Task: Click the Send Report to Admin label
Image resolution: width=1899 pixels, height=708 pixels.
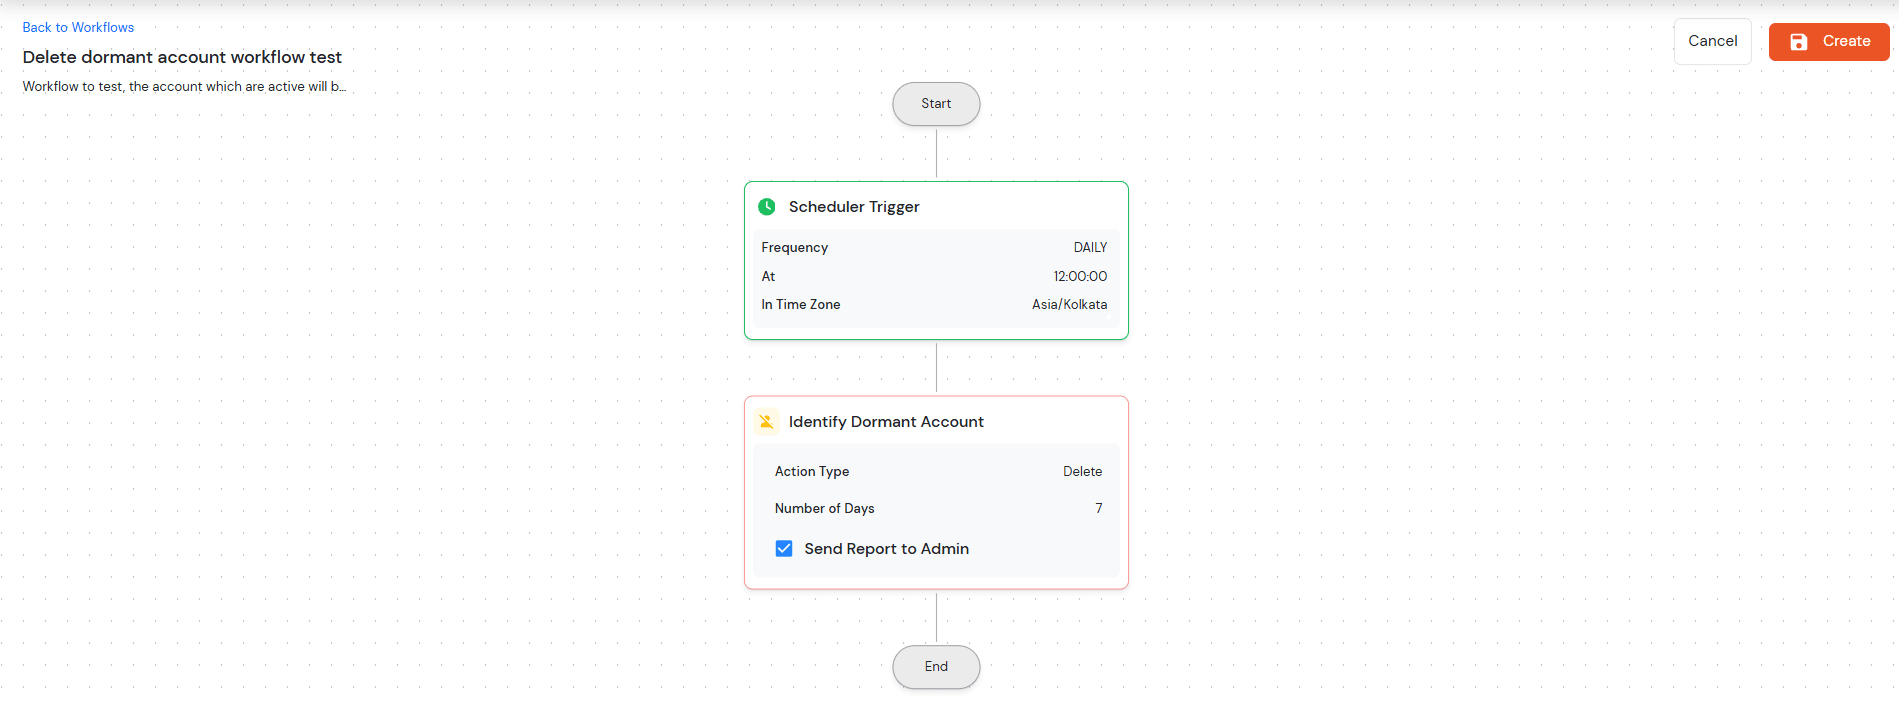Action: [x=886, y=549]
